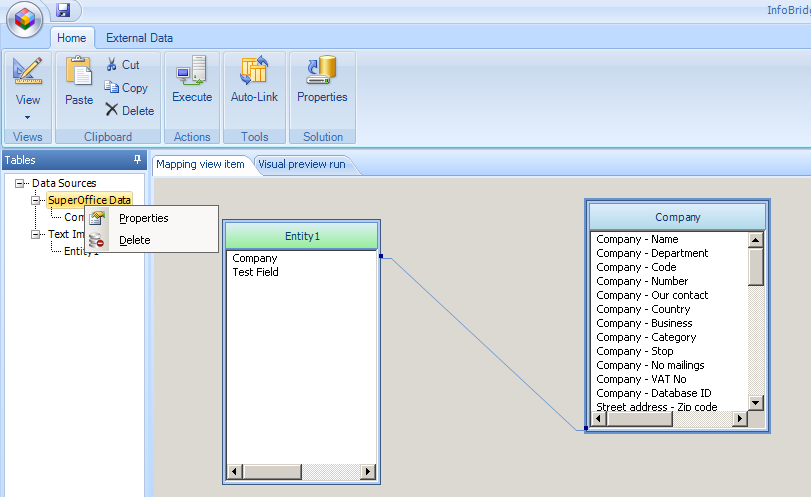Open the Visual preview run tab

tap(302, 164)
